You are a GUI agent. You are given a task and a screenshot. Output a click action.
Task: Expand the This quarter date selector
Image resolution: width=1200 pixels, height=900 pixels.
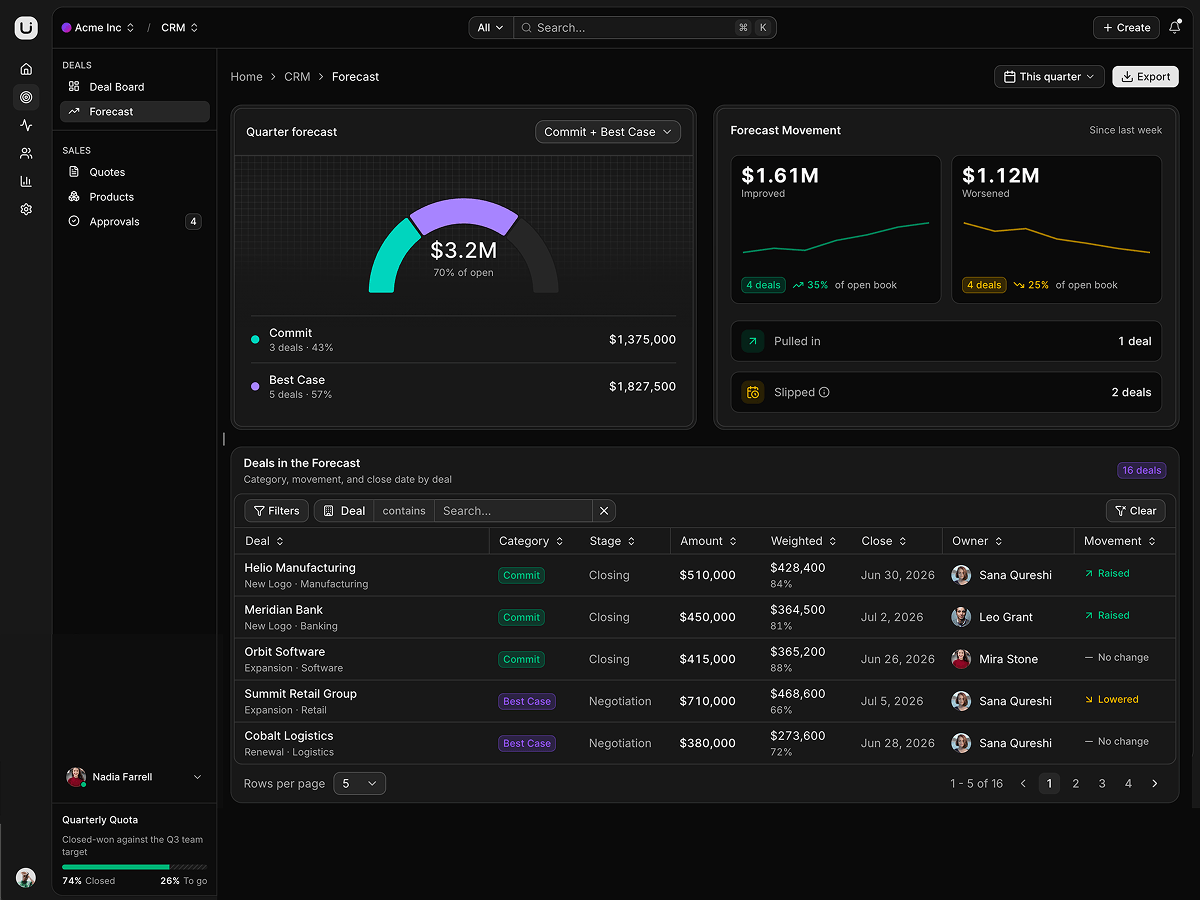(x=1049, y=77)
